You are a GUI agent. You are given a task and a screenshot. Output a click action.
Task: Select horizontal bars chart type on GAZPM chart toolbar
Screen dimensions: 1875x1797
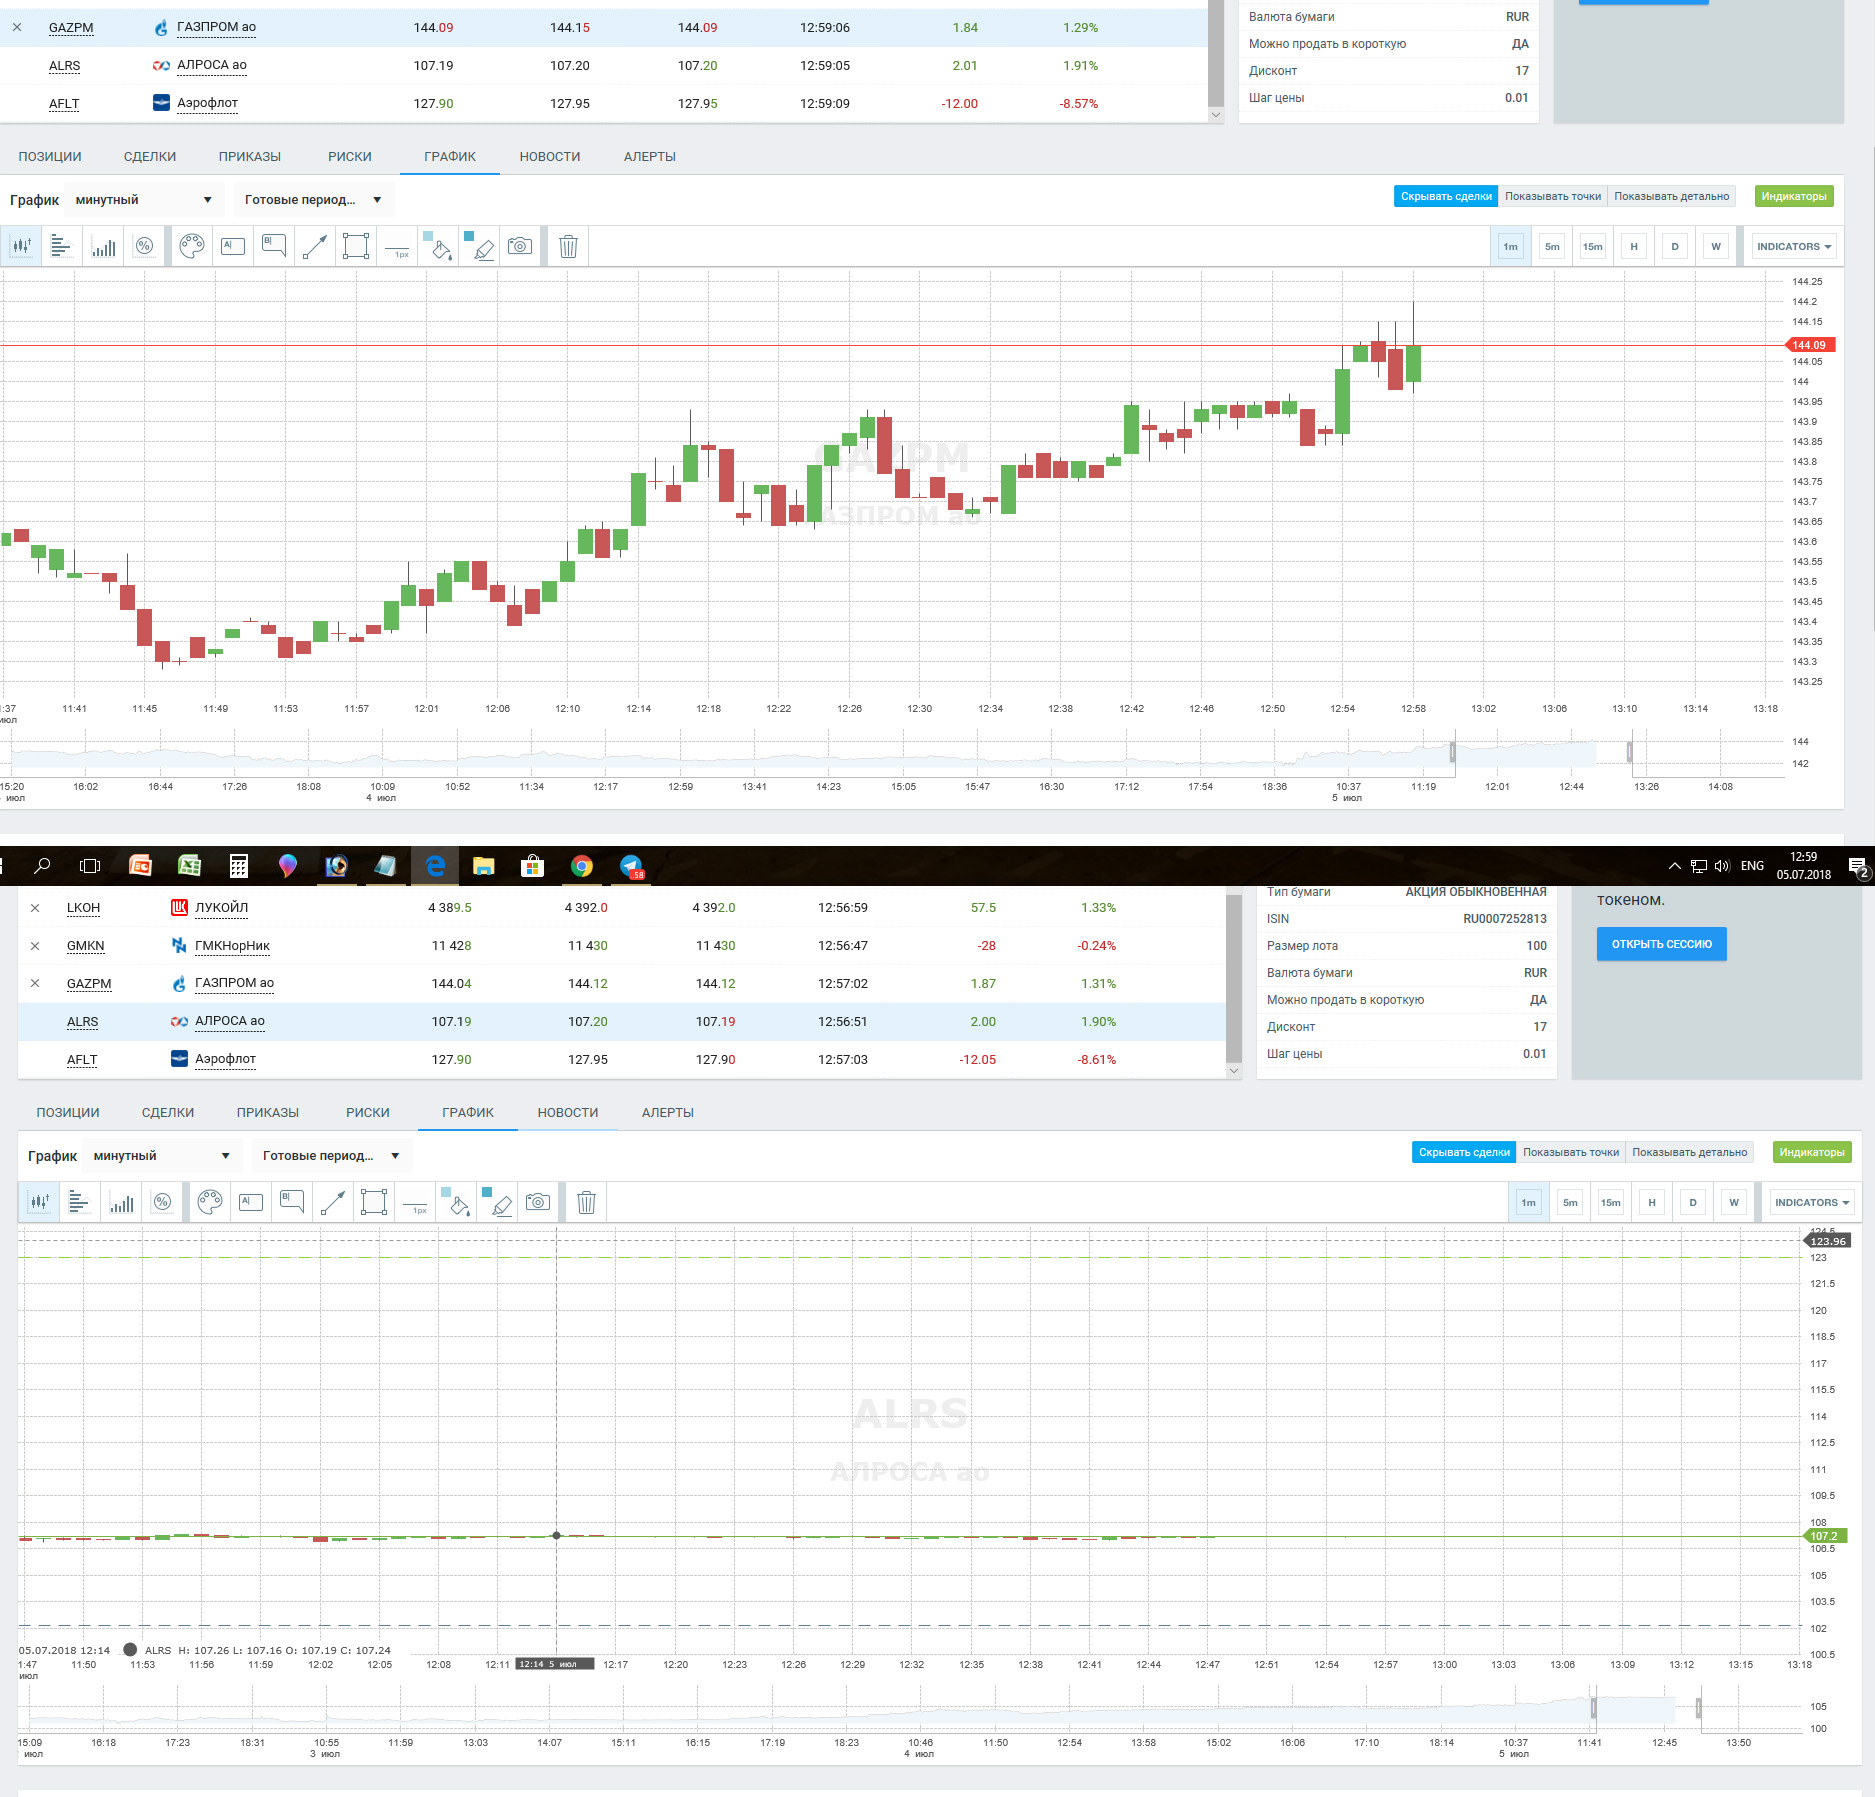tap(62, 246)
